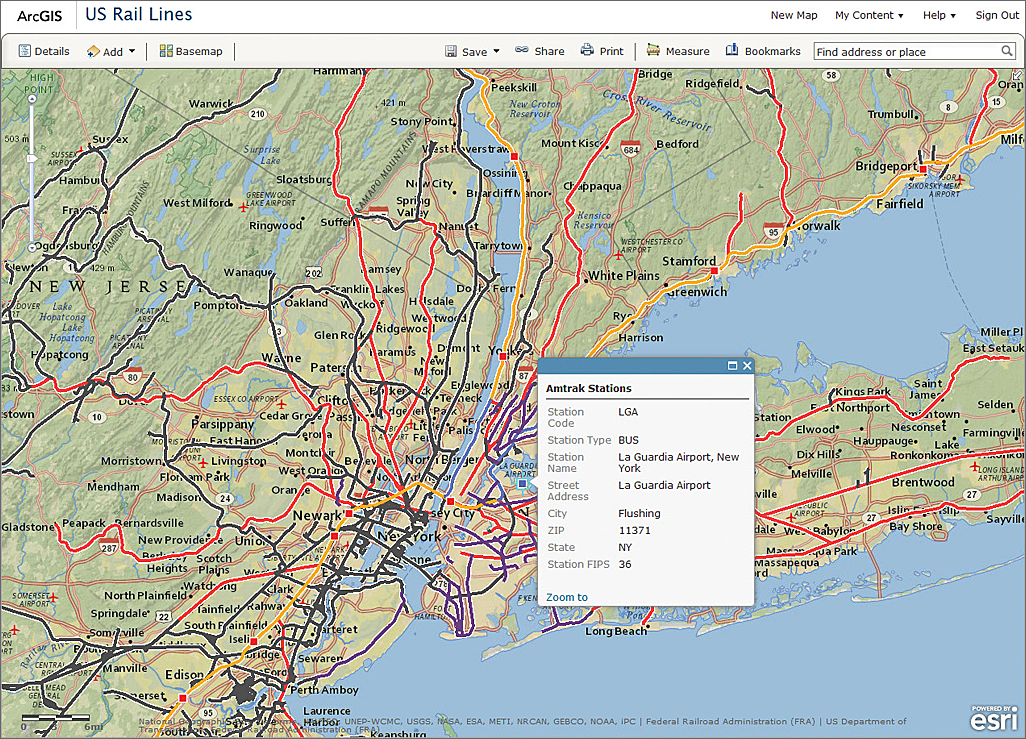Screen dimensions: 1026x739
Task: Click the US Rail Lines title
Action: click(139, 14)
